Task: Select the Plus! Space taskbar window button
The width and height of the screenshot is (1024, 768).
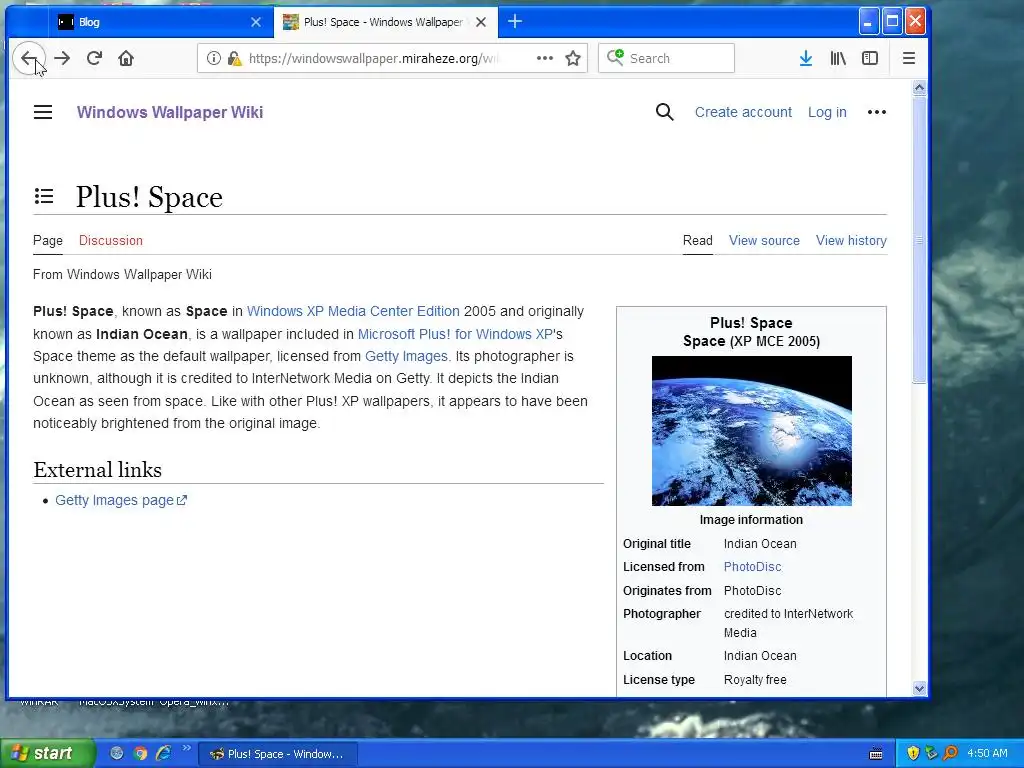Action: pos(278,754)
